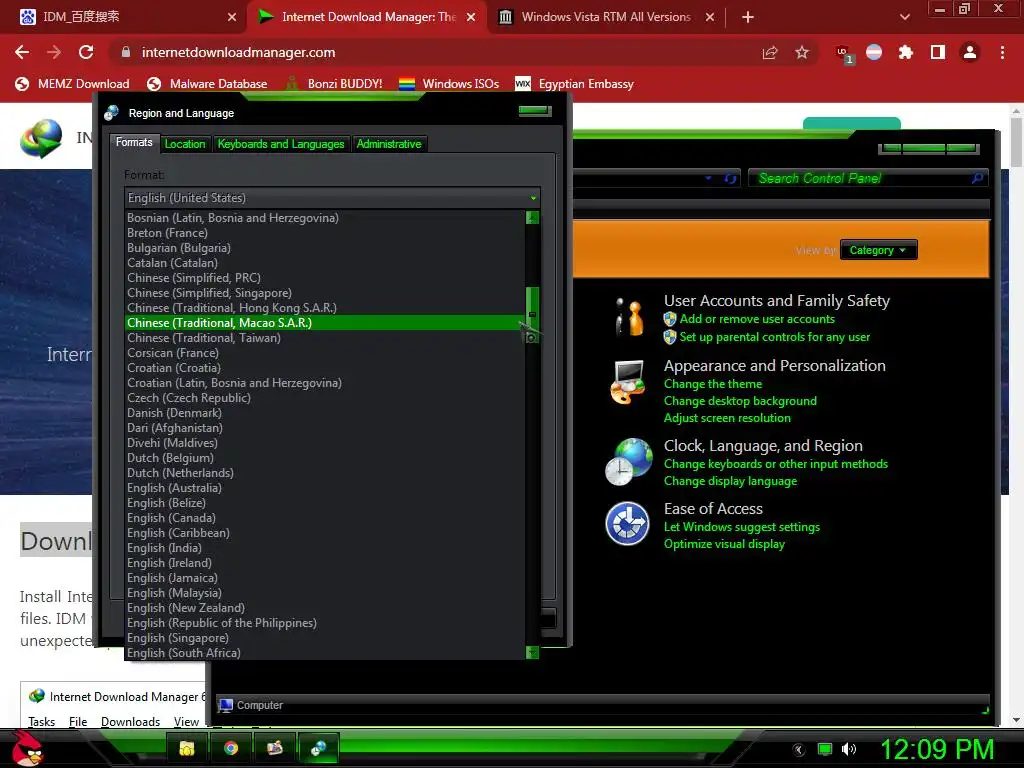Select Chinese (Traditional, Taiwan) format
This screenshot has width=1024, height=768.
(325, 338)
